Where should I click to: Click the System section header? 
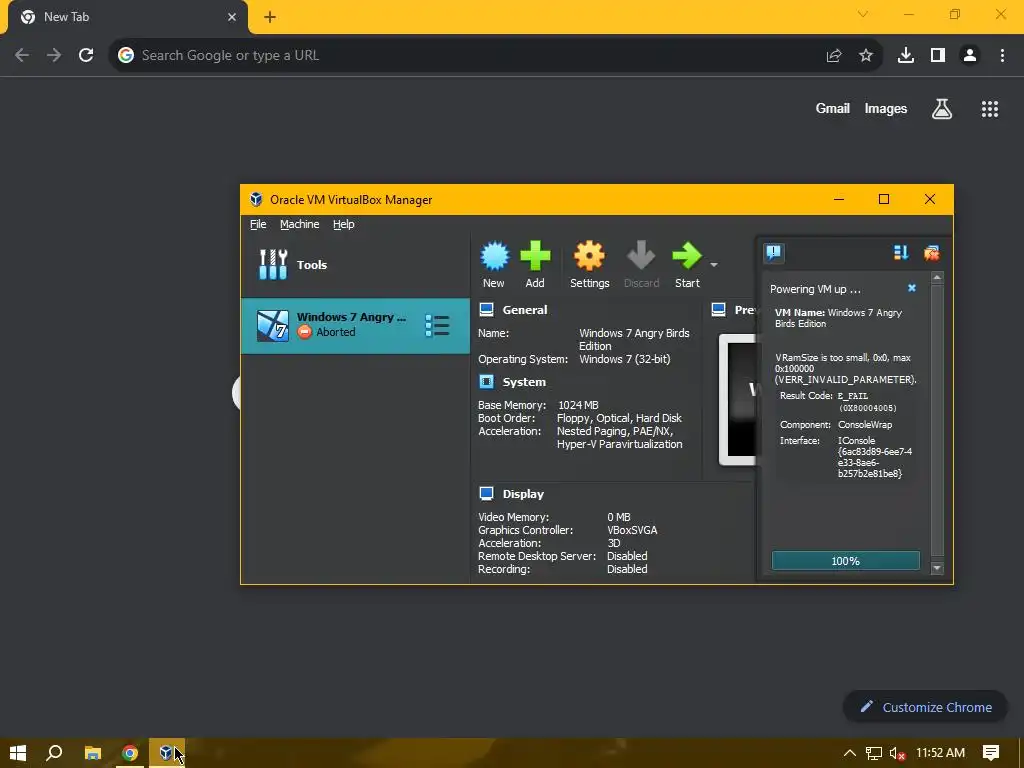(524, 381)
